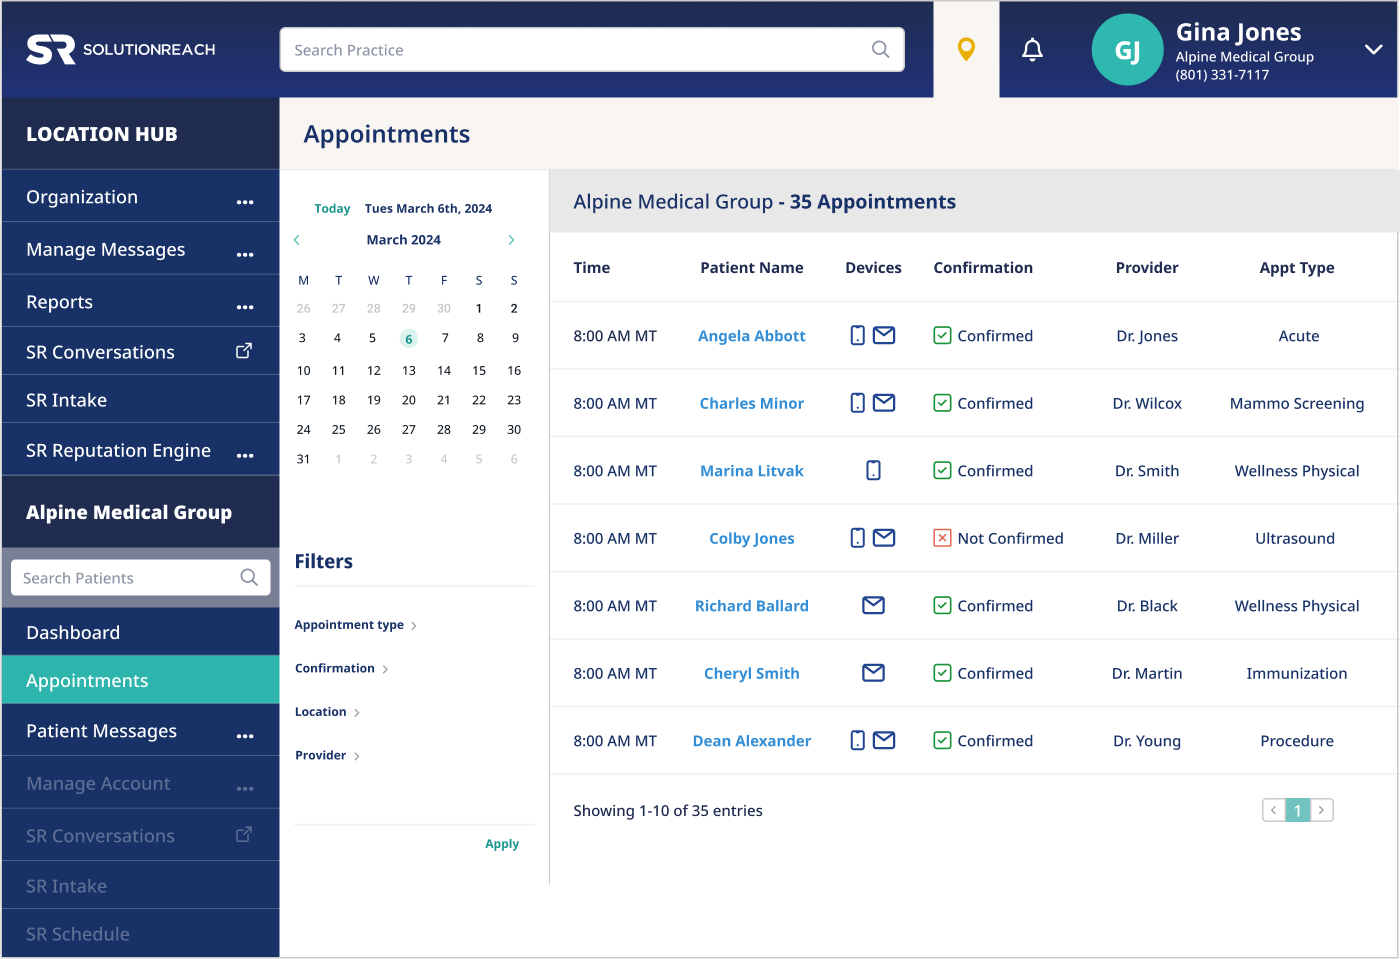Click the external link icon beside SR Conversations
1400x959 pixels.
(243, 351)
